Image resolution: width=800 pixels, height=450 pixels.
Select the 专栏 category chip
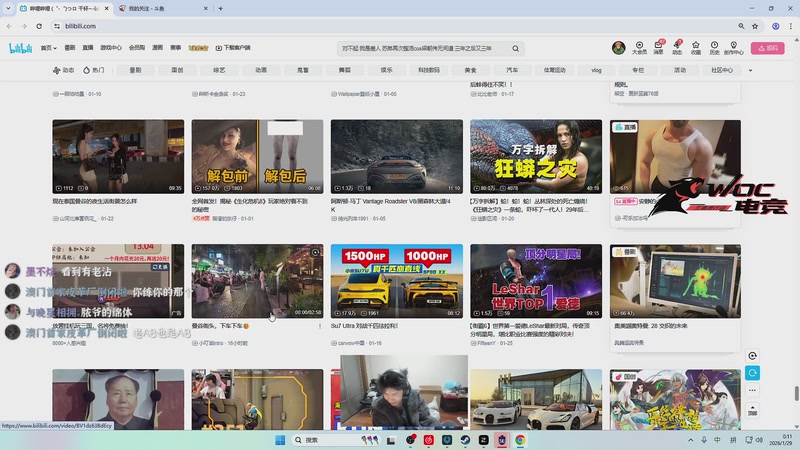638,70
